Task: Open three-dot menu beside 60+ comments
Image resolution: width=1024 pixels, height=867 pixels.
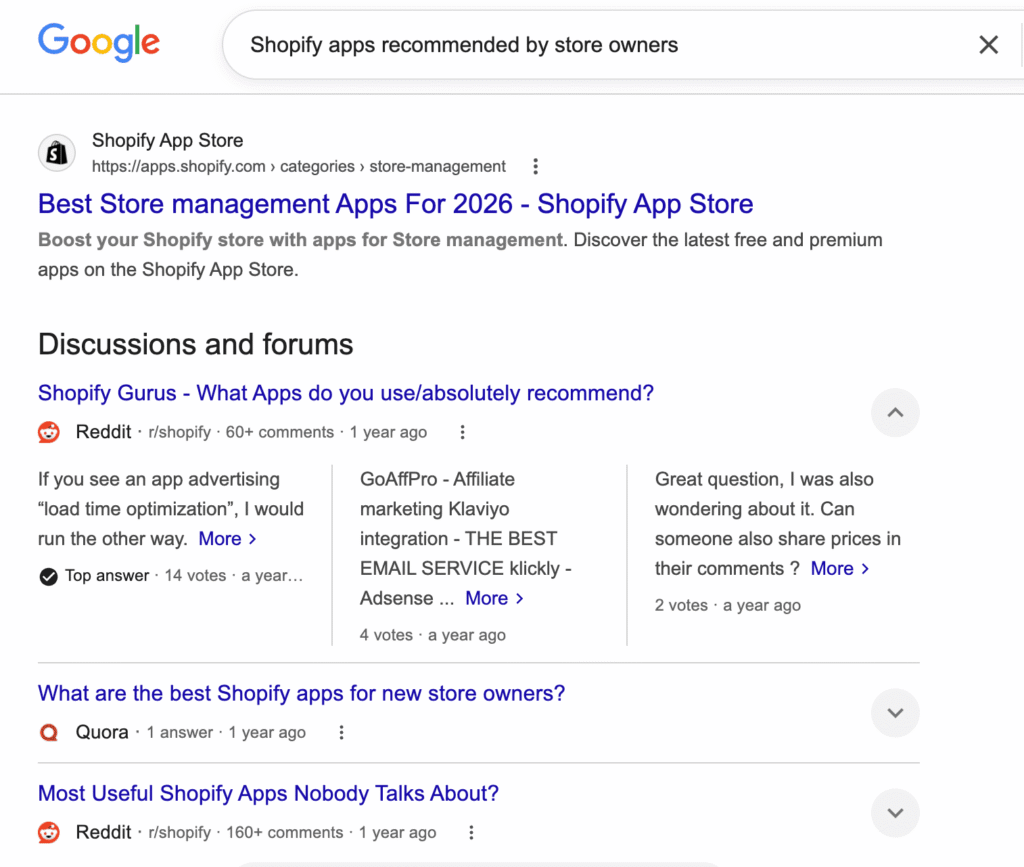Action: coord(462,432)
